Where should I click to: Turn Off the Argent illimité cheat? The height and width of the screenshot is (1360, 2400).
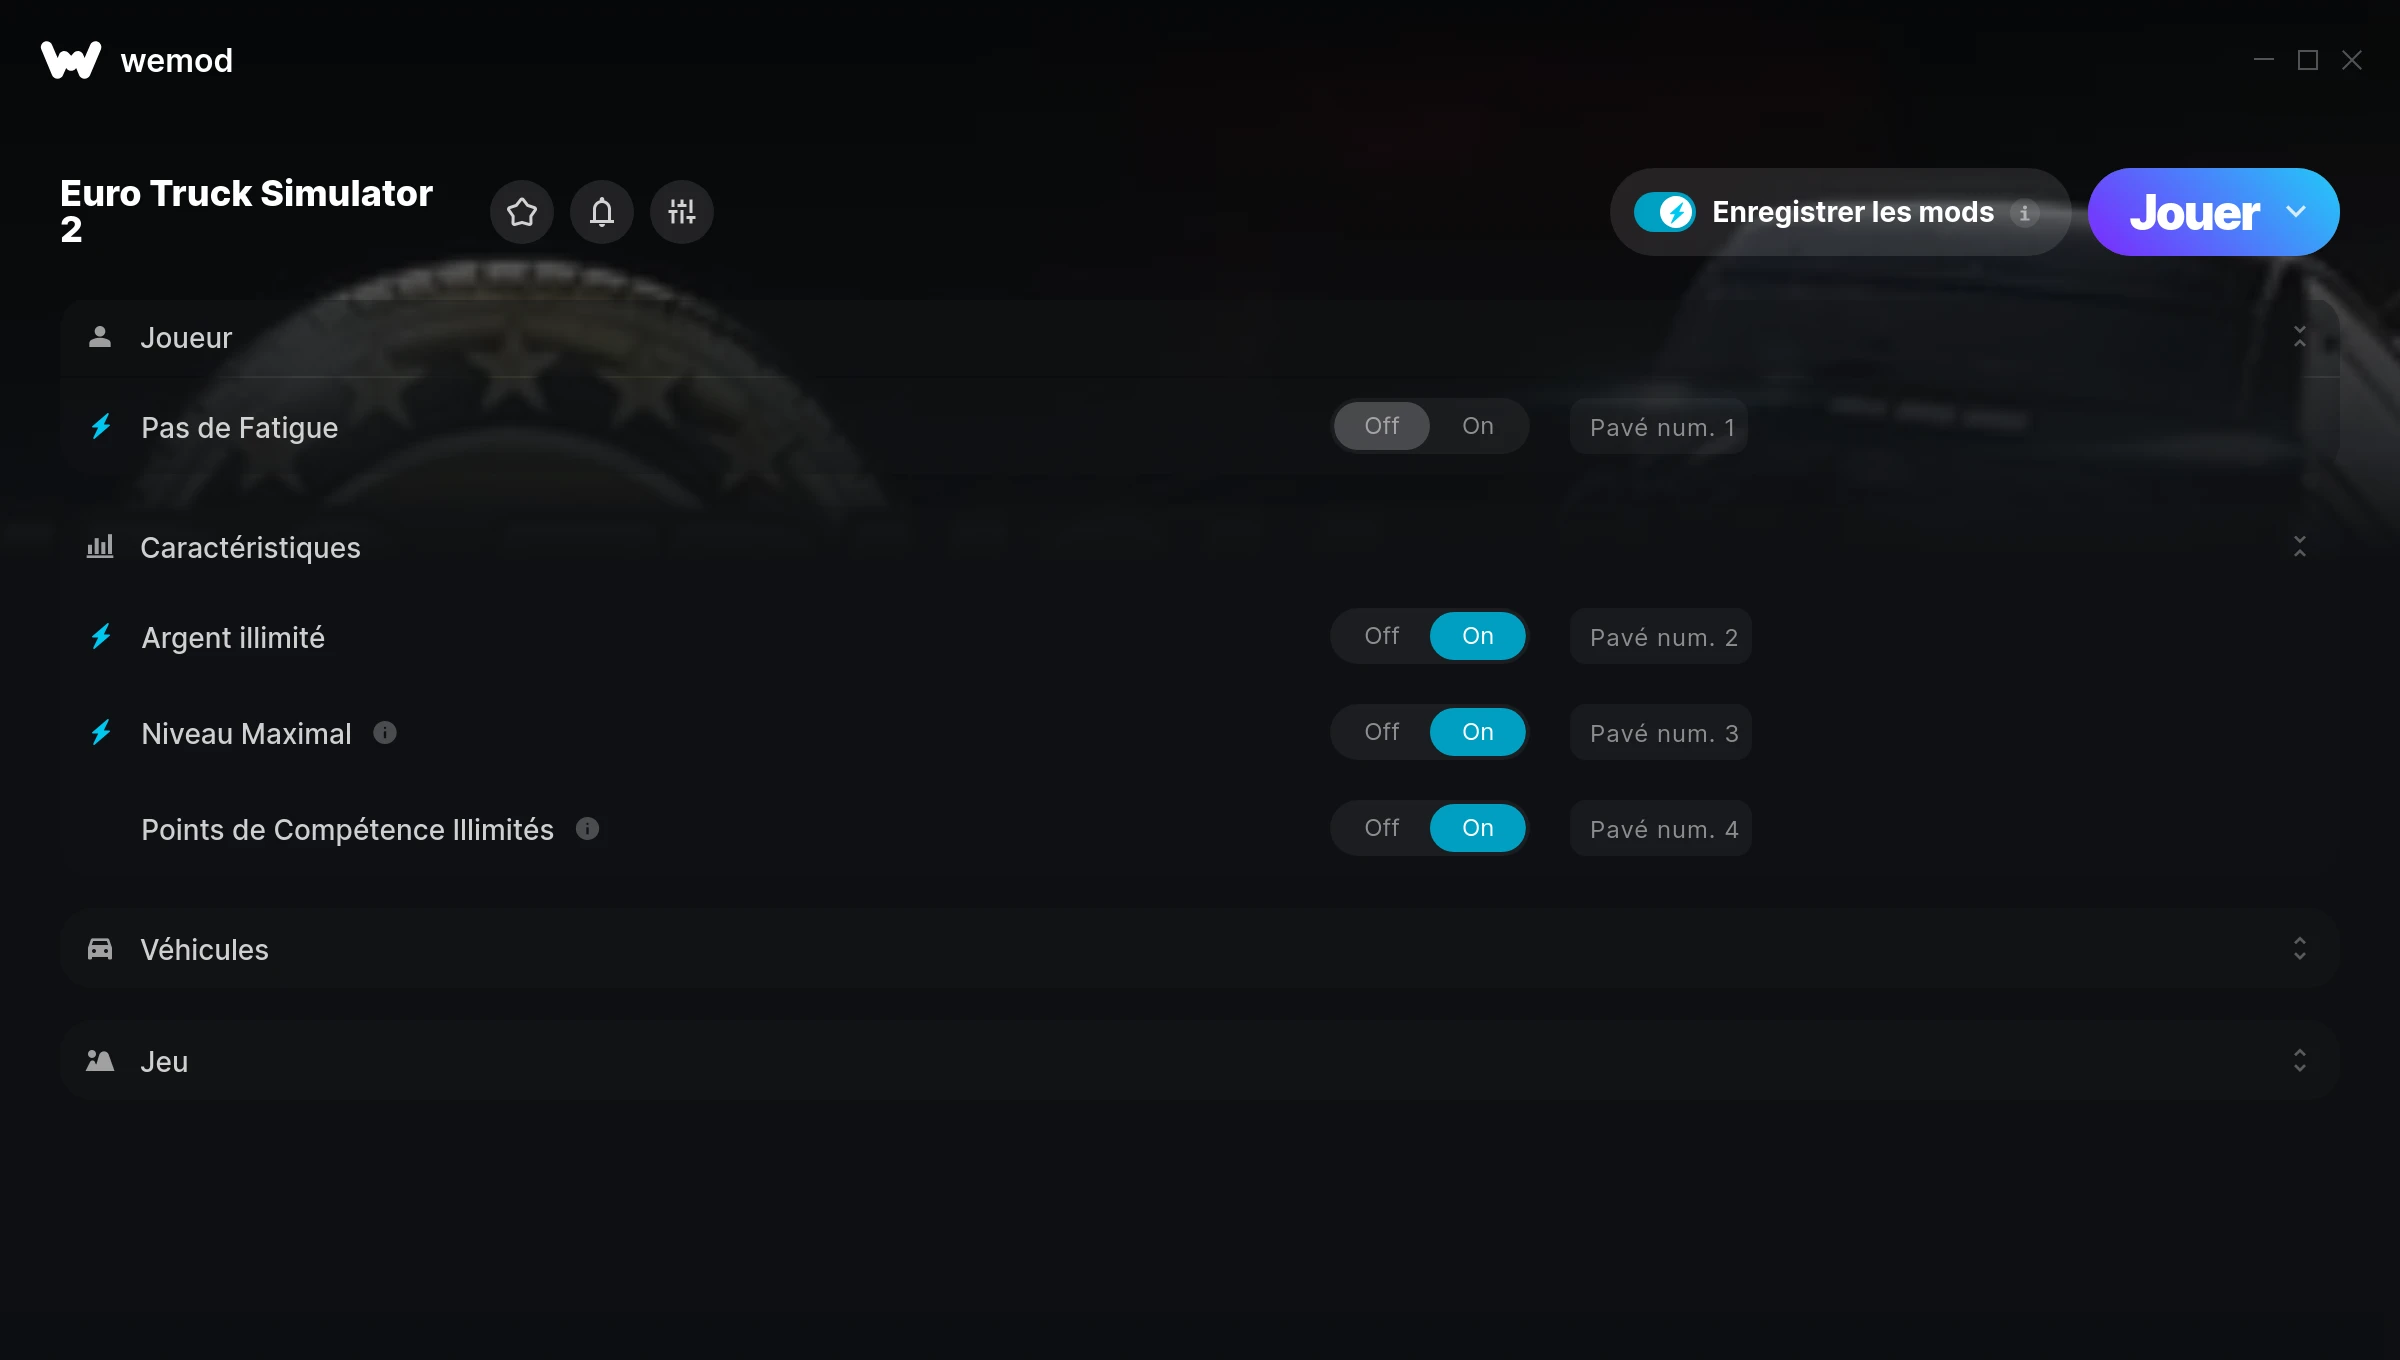(x=1382, y=636)
